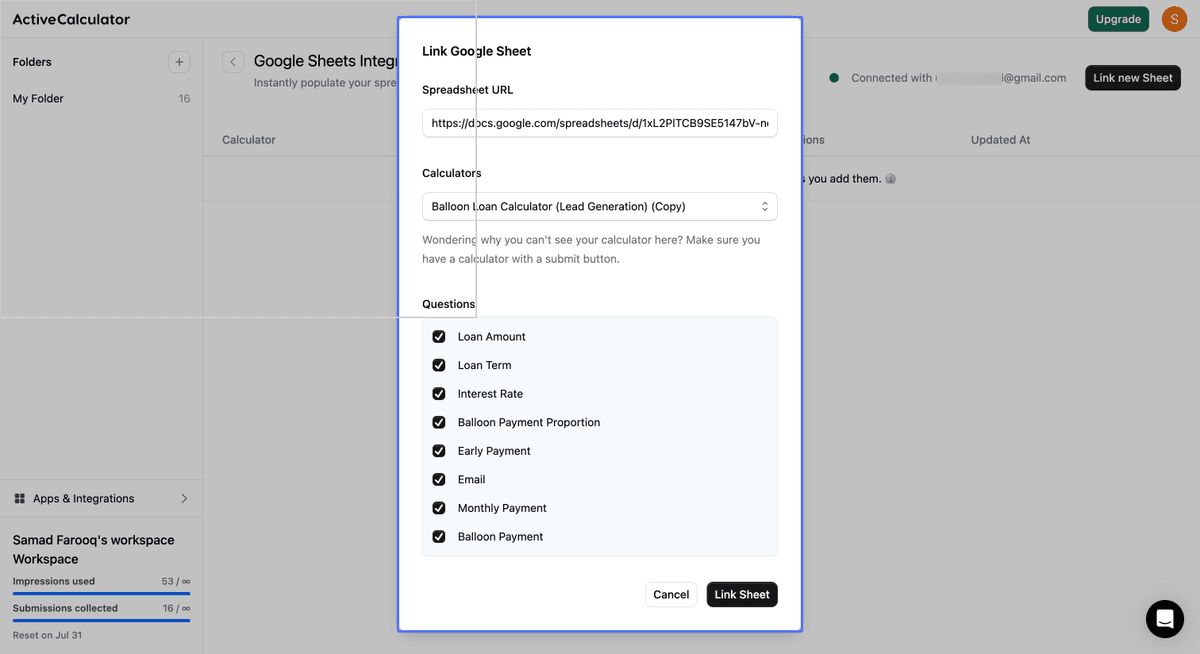1200x654 pixels.
Task: Open Apps & Integrations menu item
Action: click(101, 498)
